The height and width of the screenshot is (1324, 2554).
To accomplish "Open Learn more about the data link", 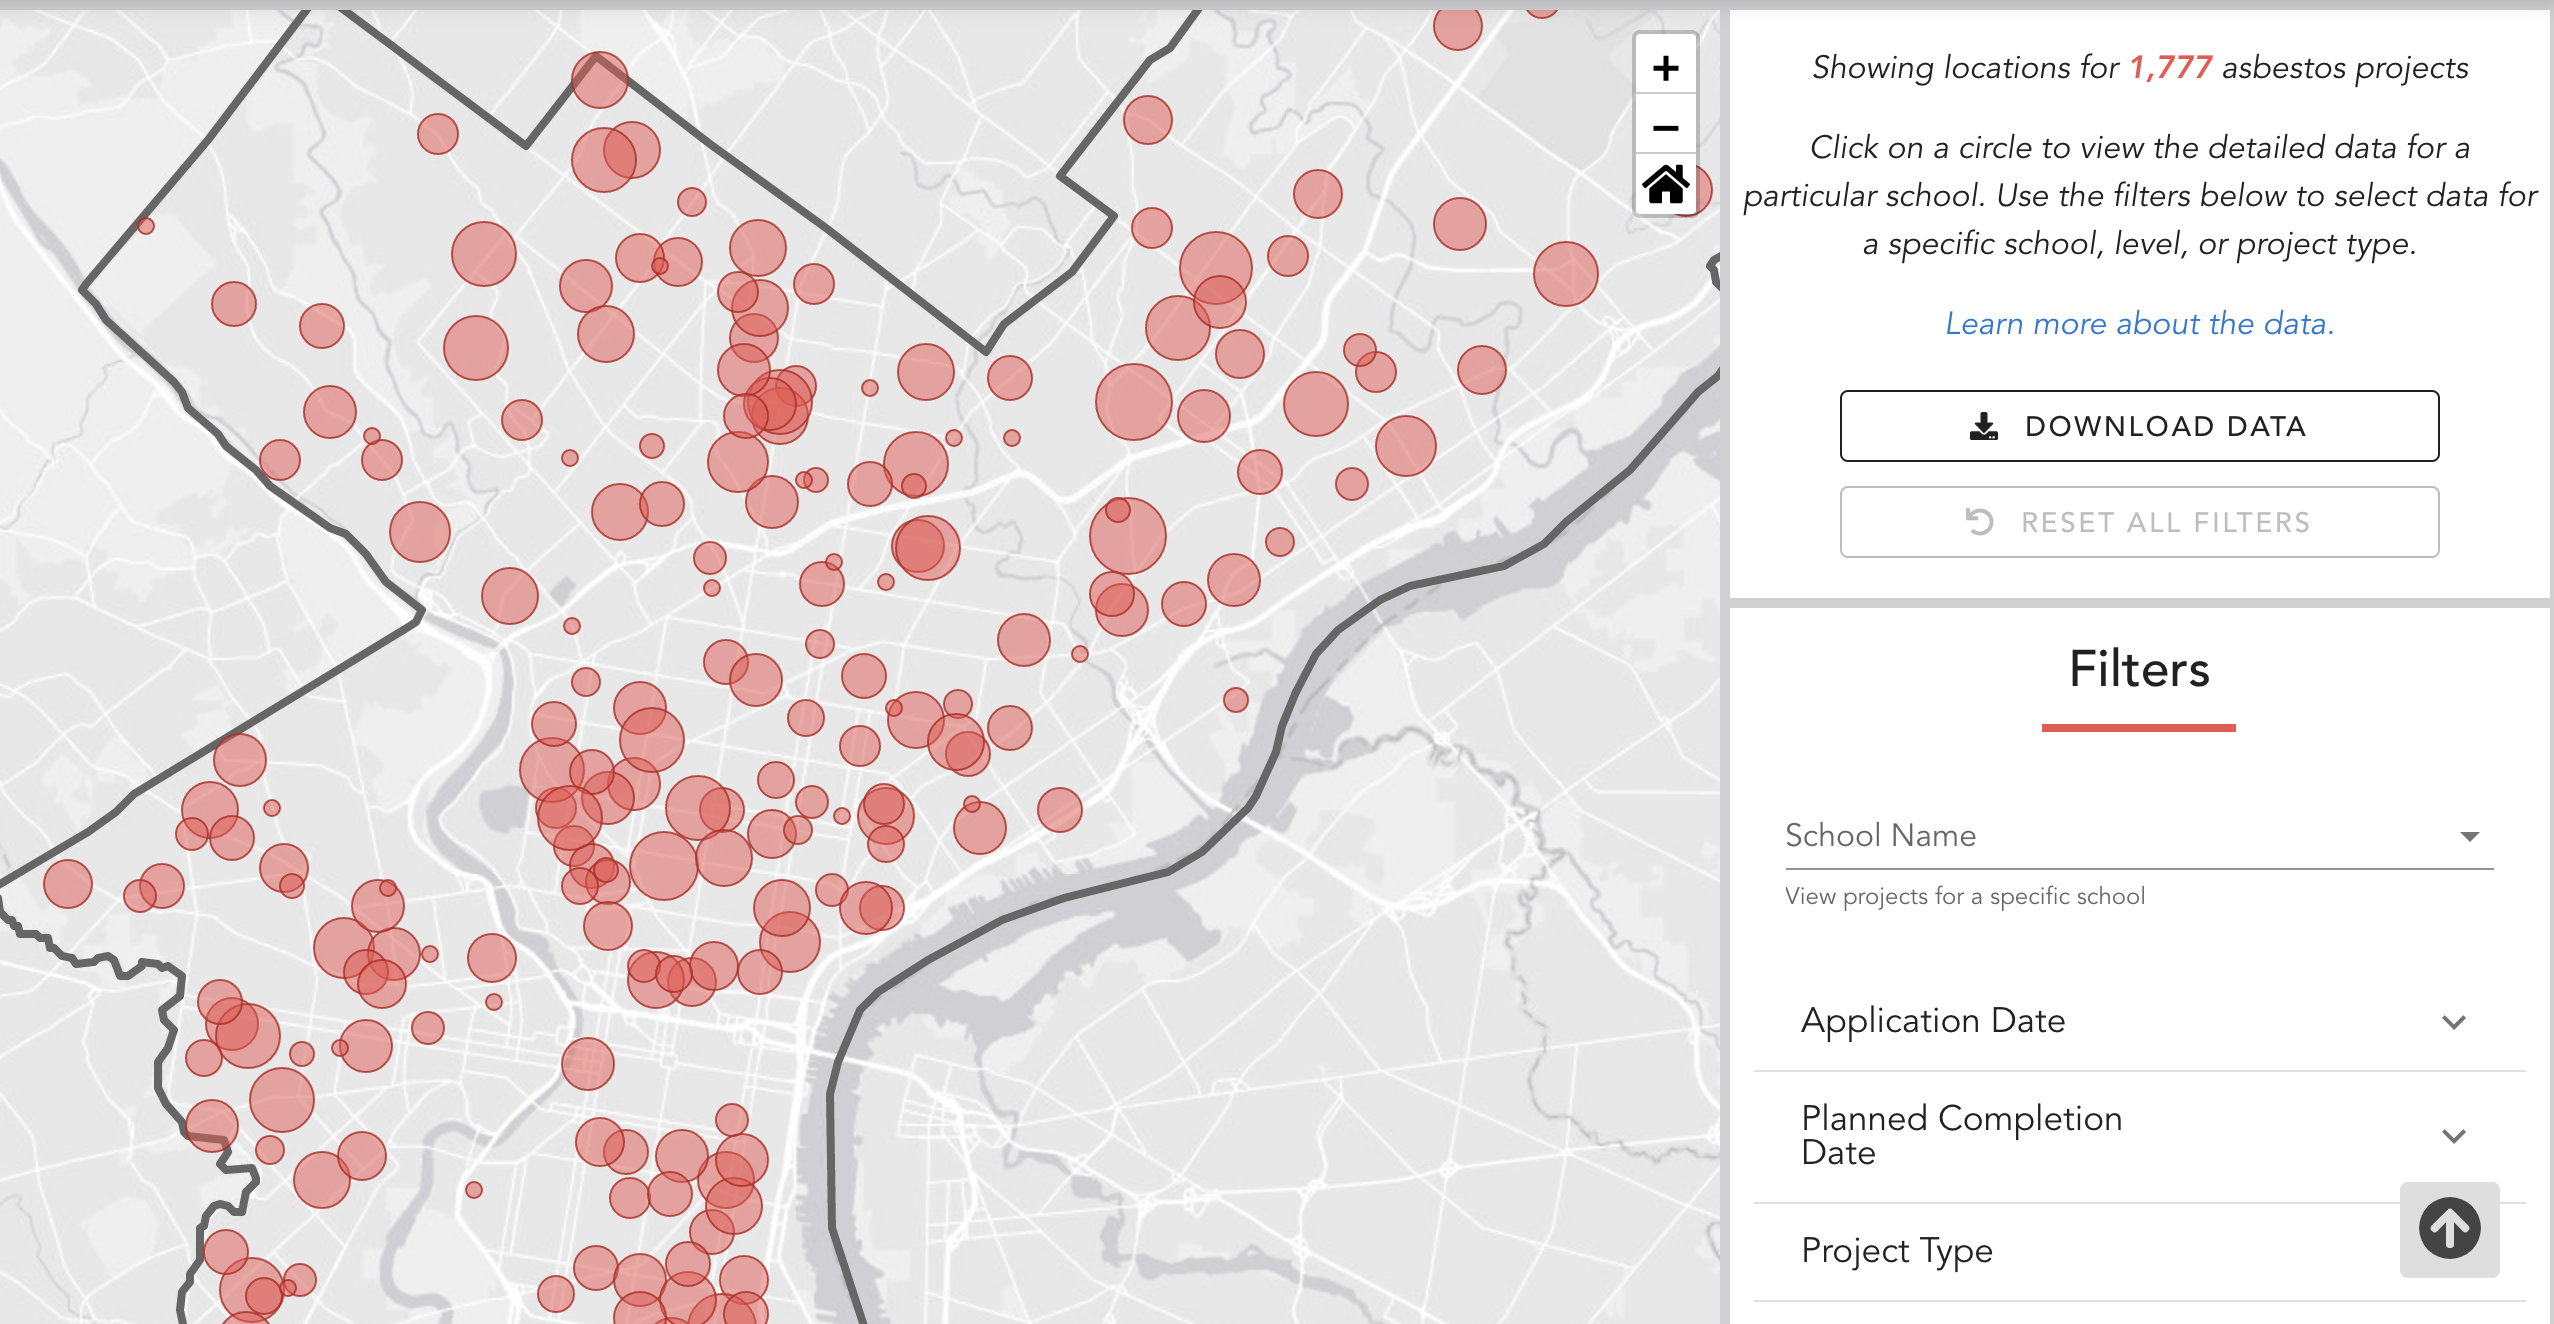I will point(2139,324).
